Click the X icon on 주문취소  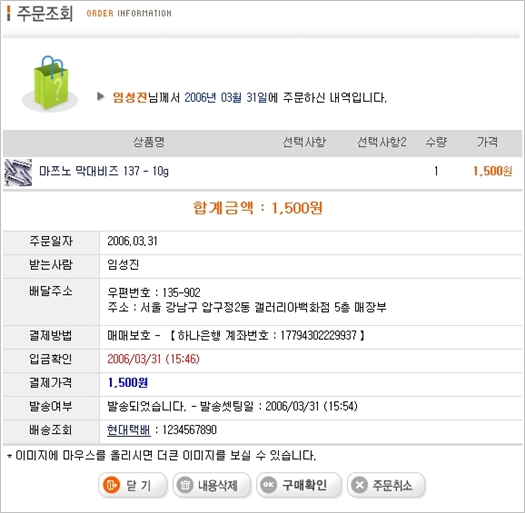[360, 485]
